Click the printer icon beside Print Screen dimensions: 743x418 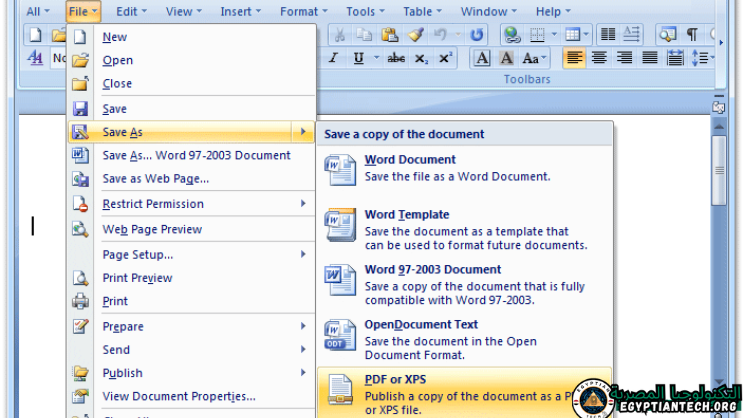pos(80,301)
